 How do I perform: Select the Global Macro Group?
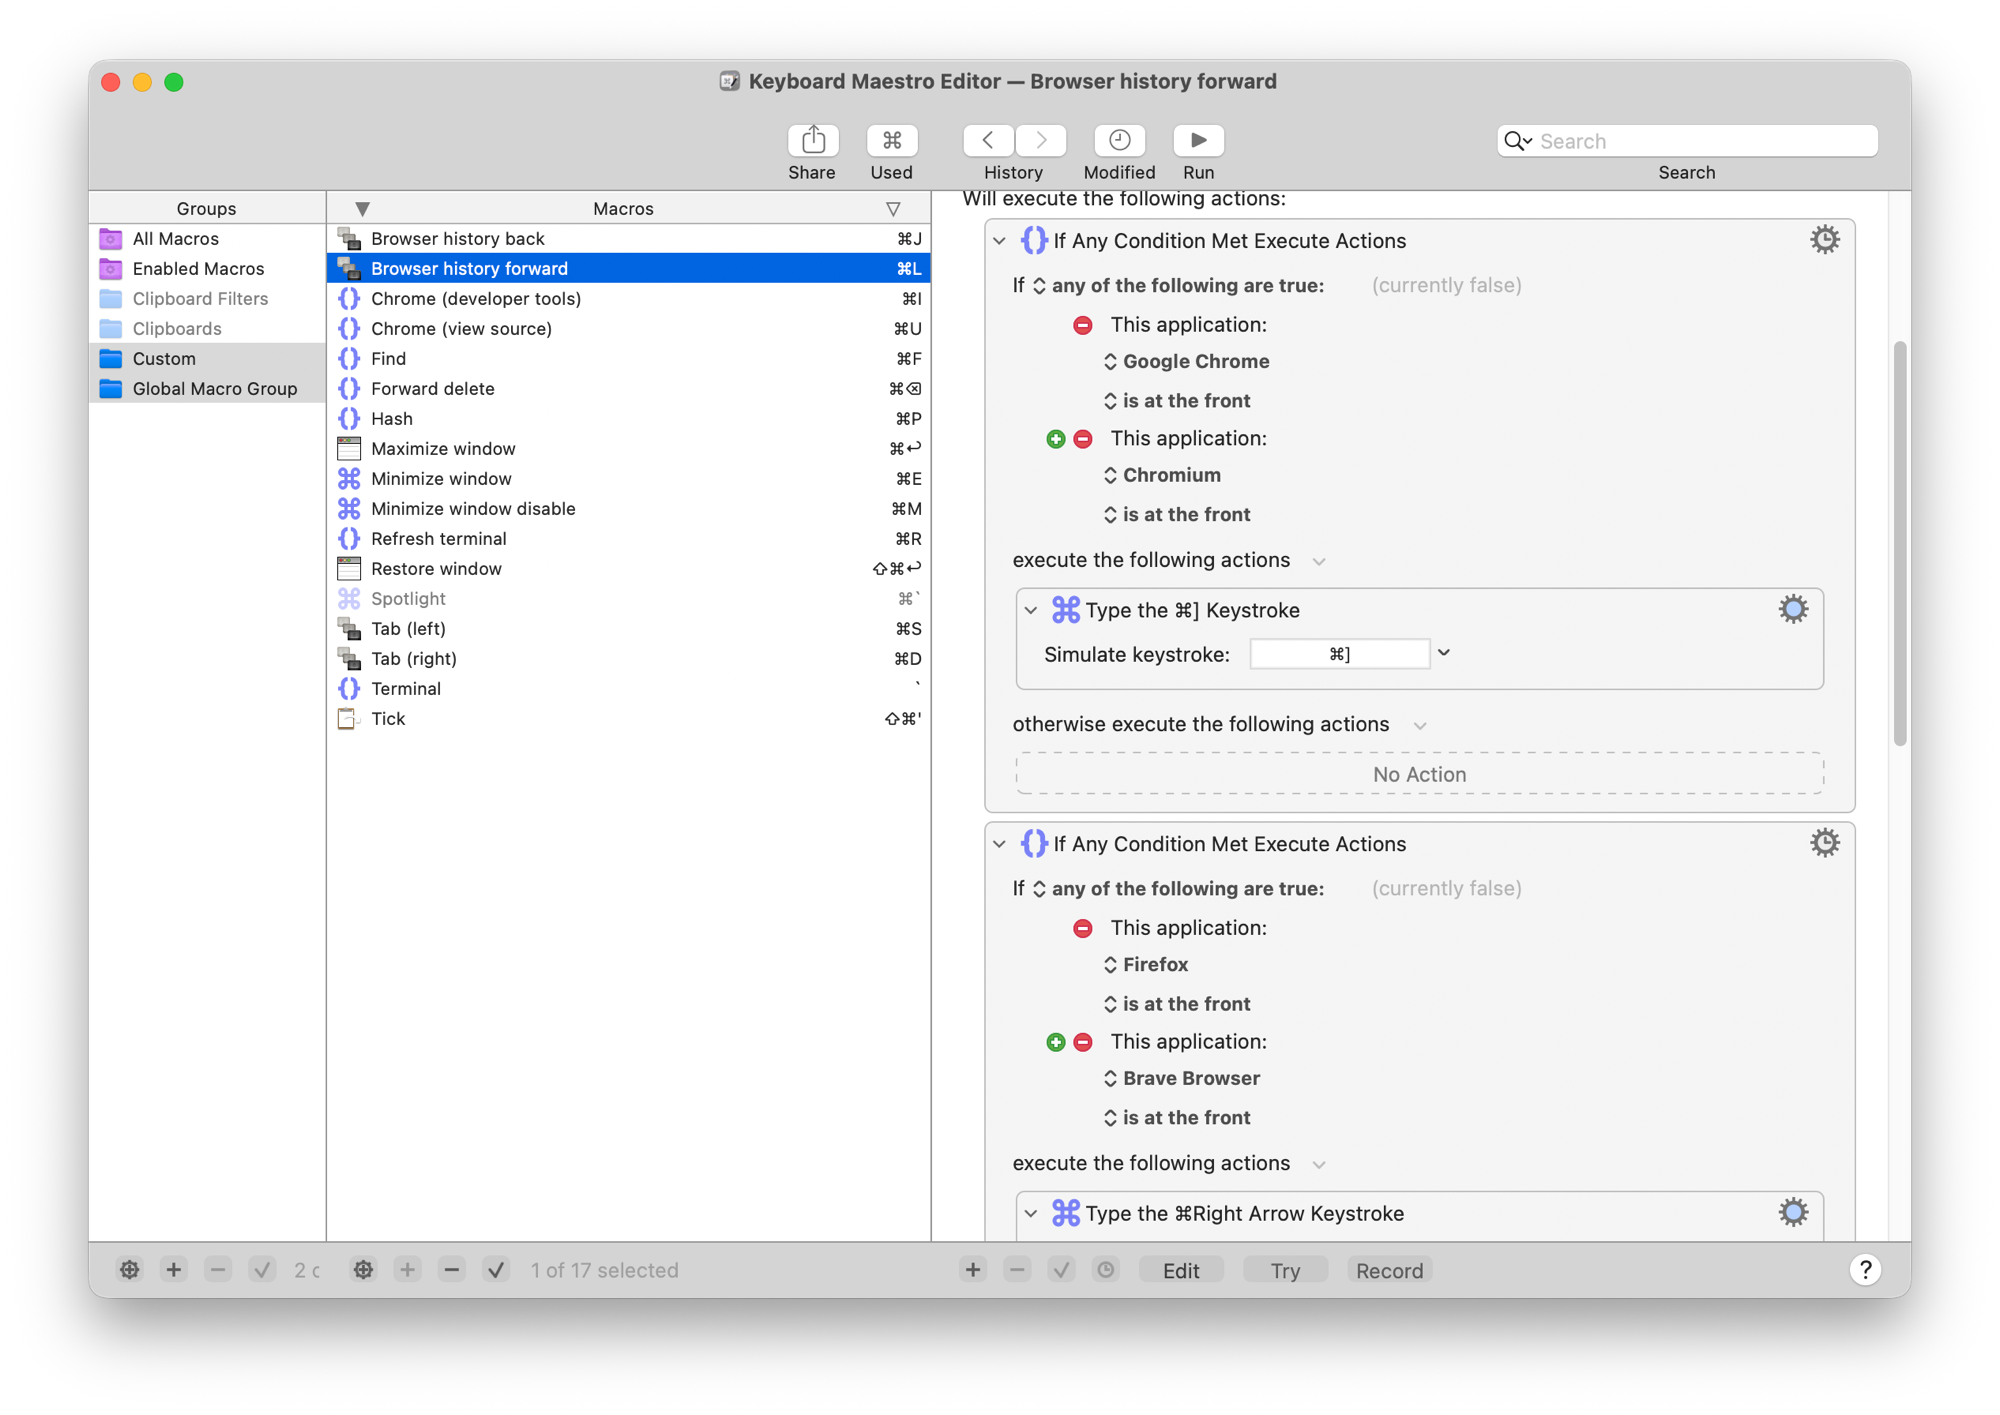(x=207, y=389)
